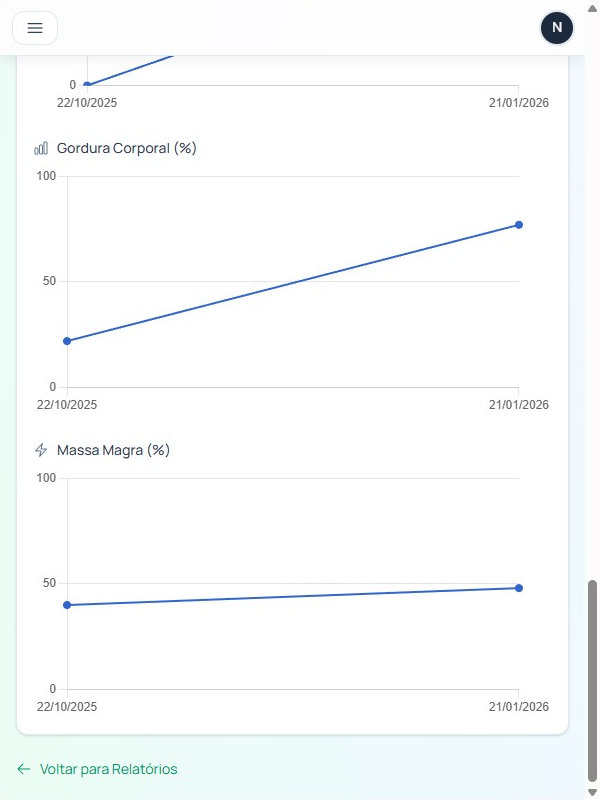Image resolution: width=600 pixels, height=800 pixels.
Task: Click the scrollbar down arrow
Action: 592,793
